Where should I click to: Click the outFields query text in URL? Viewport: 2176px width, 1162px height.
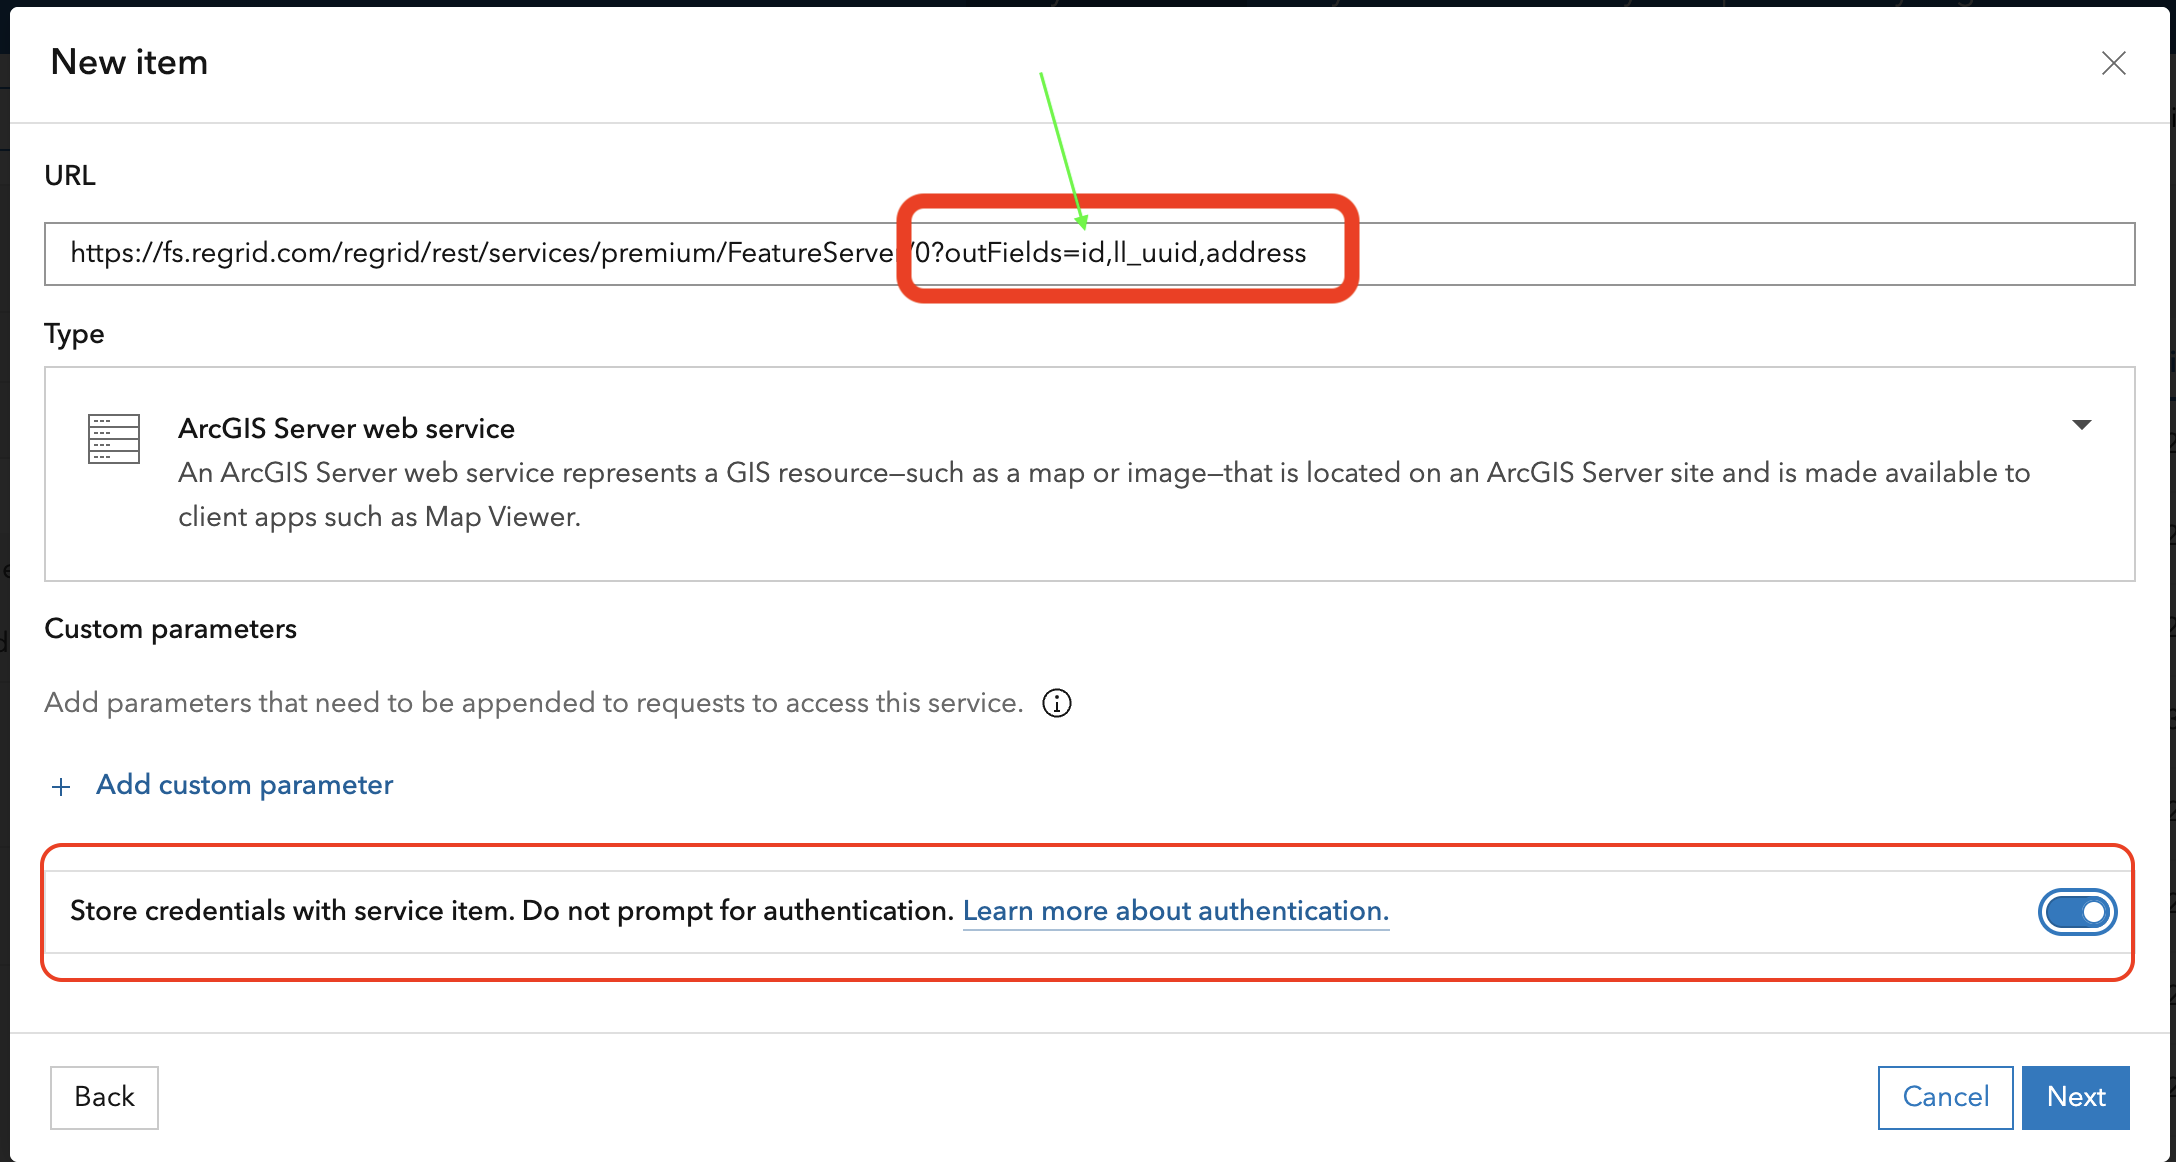(1110, 253)
